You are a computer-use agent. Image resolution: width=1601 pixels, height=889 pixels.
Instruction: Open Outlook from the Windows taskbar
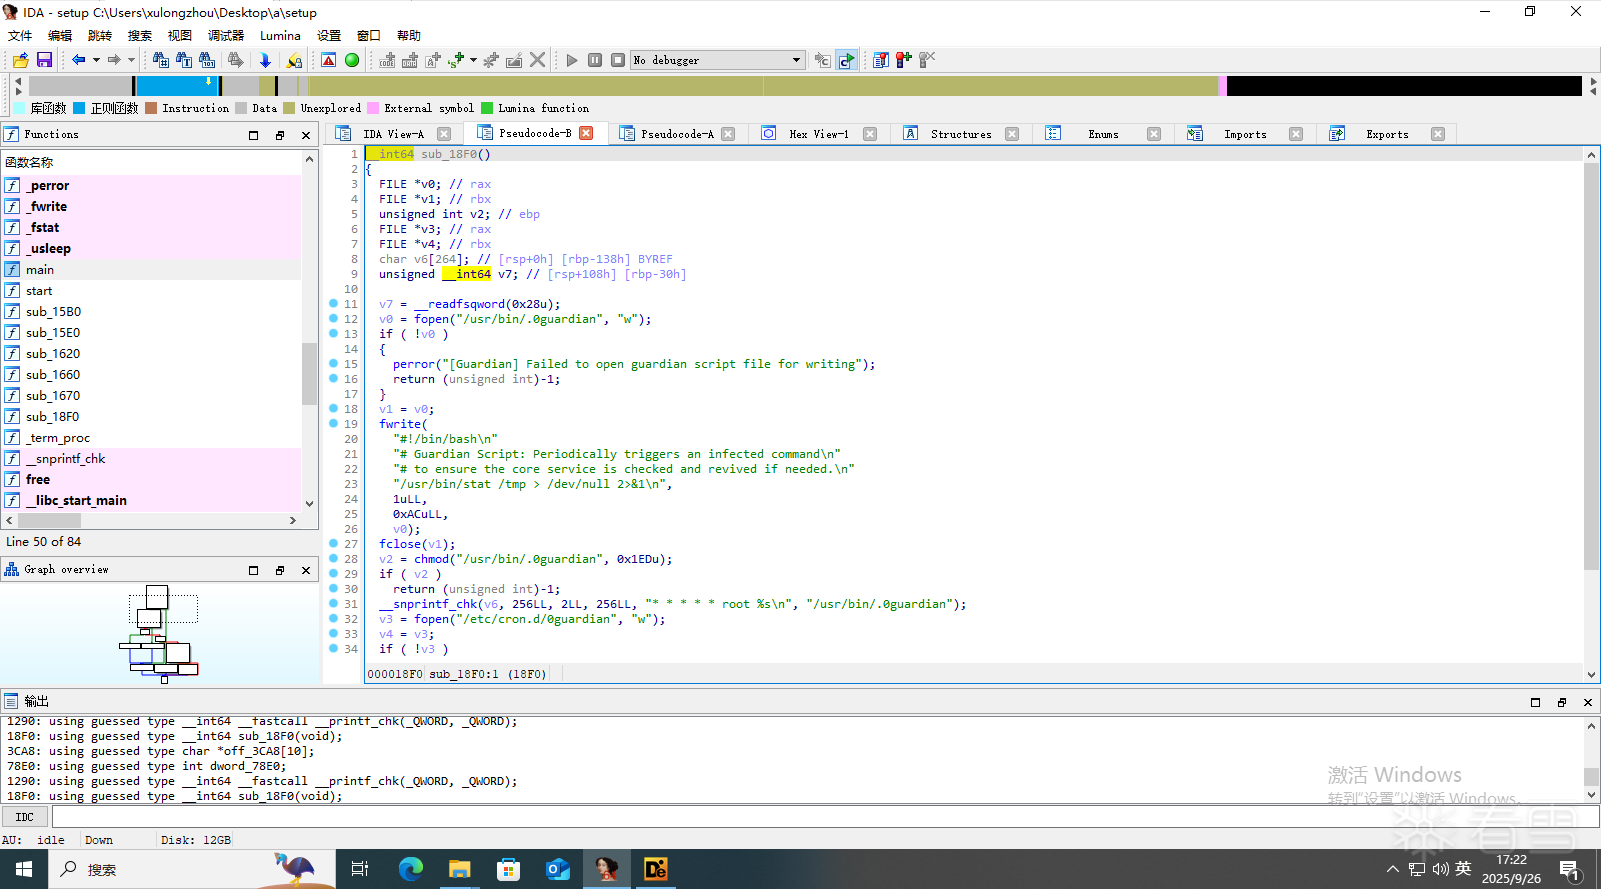(557, 869)
